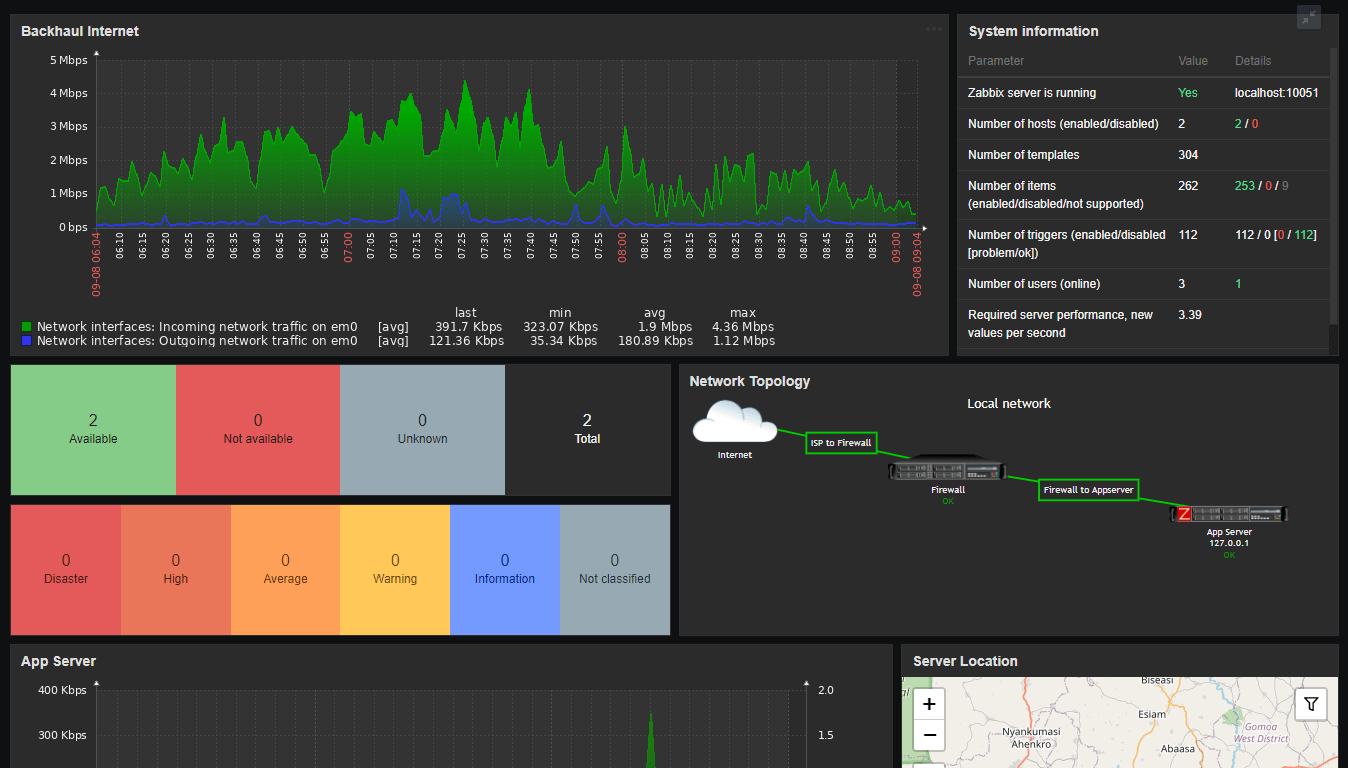Select the Firewall device in Network Topology
The height and width of the screenshot is (768, 1348).
(947, 470)
